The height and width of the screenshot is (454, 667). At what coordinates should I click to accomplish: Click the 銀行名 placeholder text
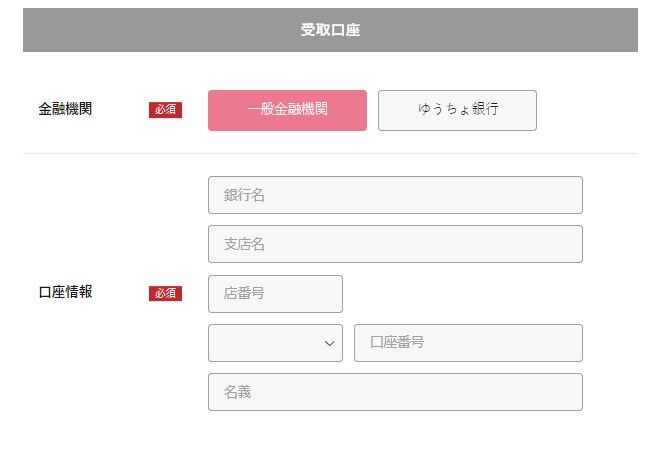tap(244, 195)
